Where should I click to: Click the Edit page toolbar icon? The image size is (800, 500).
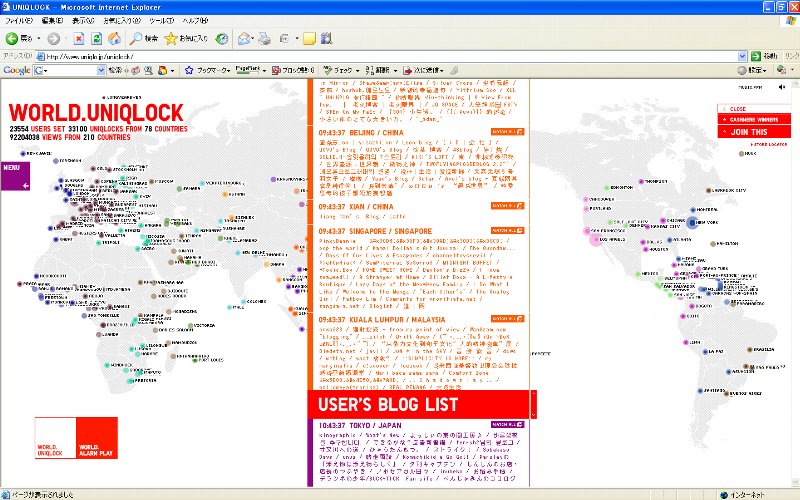tap(285, 38)
